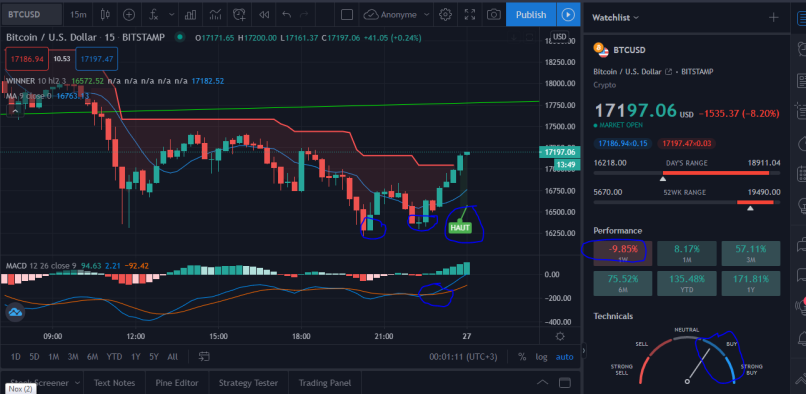
Task: Toggle the auto scale option
Action: coord(564,356)
